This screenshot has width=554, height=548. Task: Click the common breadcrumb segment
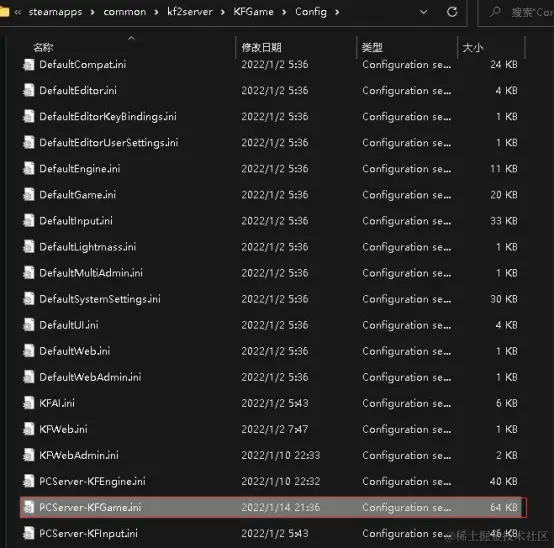coord(125,12)
